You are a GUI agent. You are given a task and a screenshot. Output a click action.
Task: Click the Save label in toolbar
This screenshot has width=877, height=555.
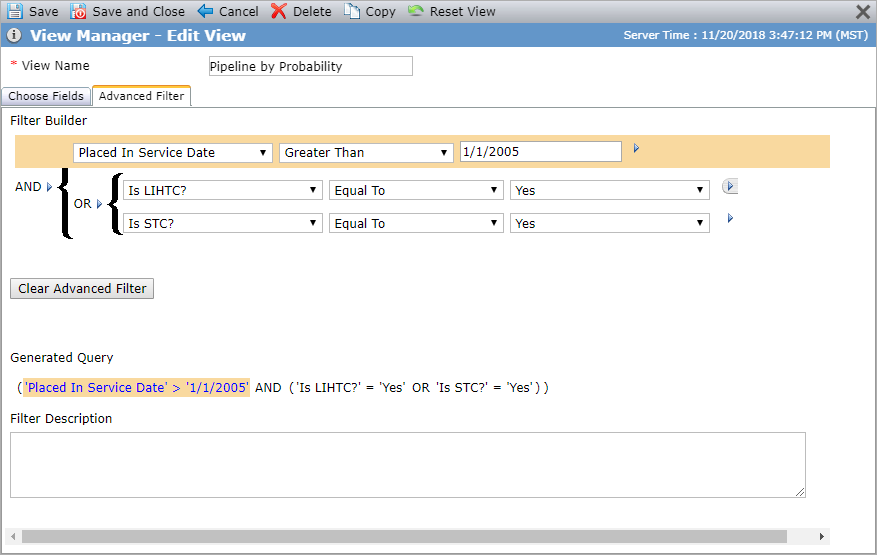point(44,11)
